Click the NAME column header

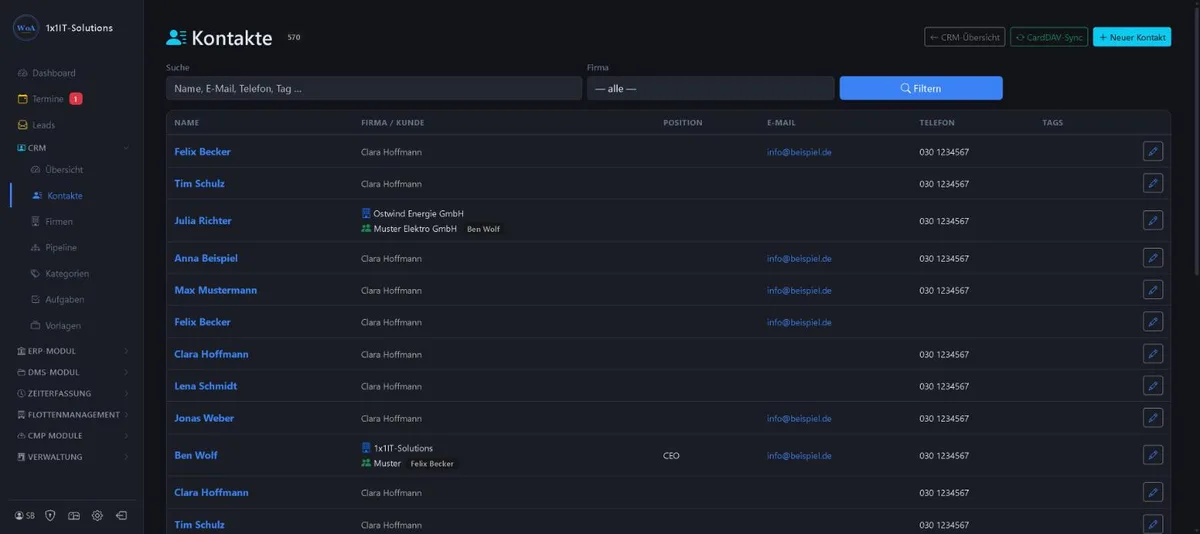click(187, 123)
